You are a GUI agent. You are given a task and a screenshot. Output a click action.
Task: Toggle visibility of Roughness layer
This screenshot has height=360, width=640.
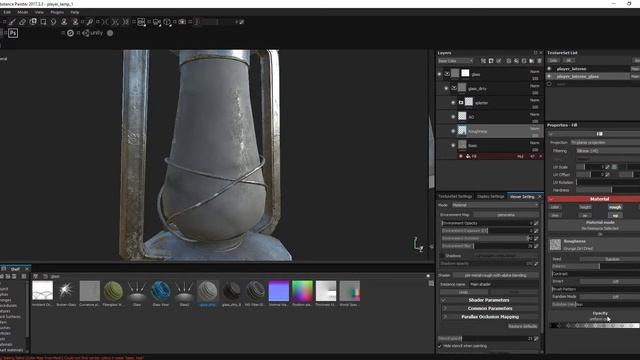(x=453, y=131)
